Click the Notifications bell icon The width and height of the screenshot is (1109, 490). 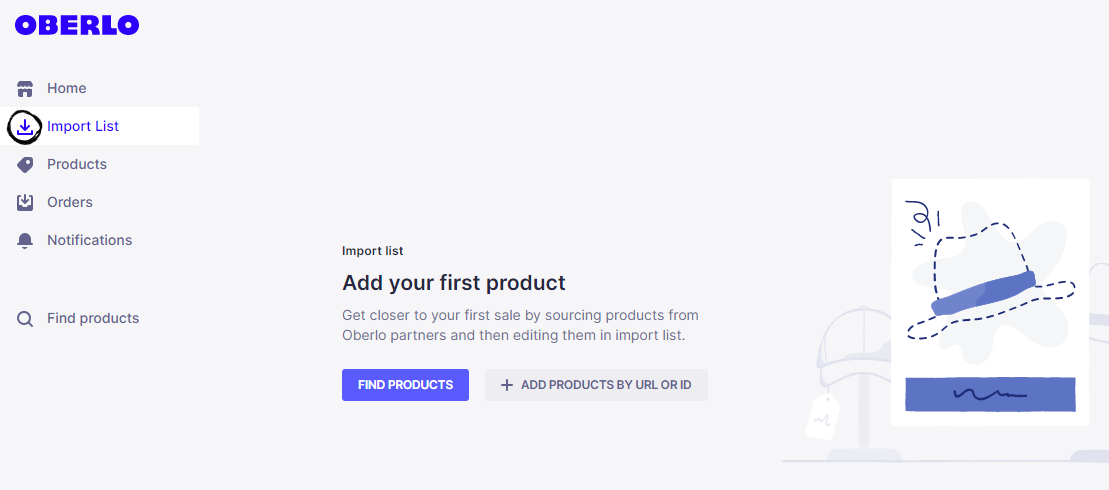26,240
